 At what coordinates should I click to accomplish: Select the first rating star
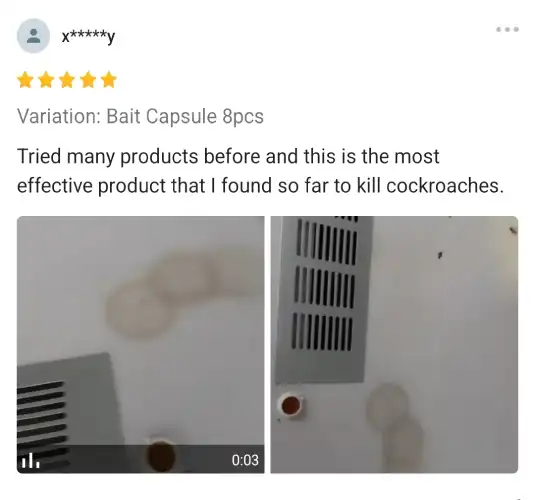click(25, 80)
